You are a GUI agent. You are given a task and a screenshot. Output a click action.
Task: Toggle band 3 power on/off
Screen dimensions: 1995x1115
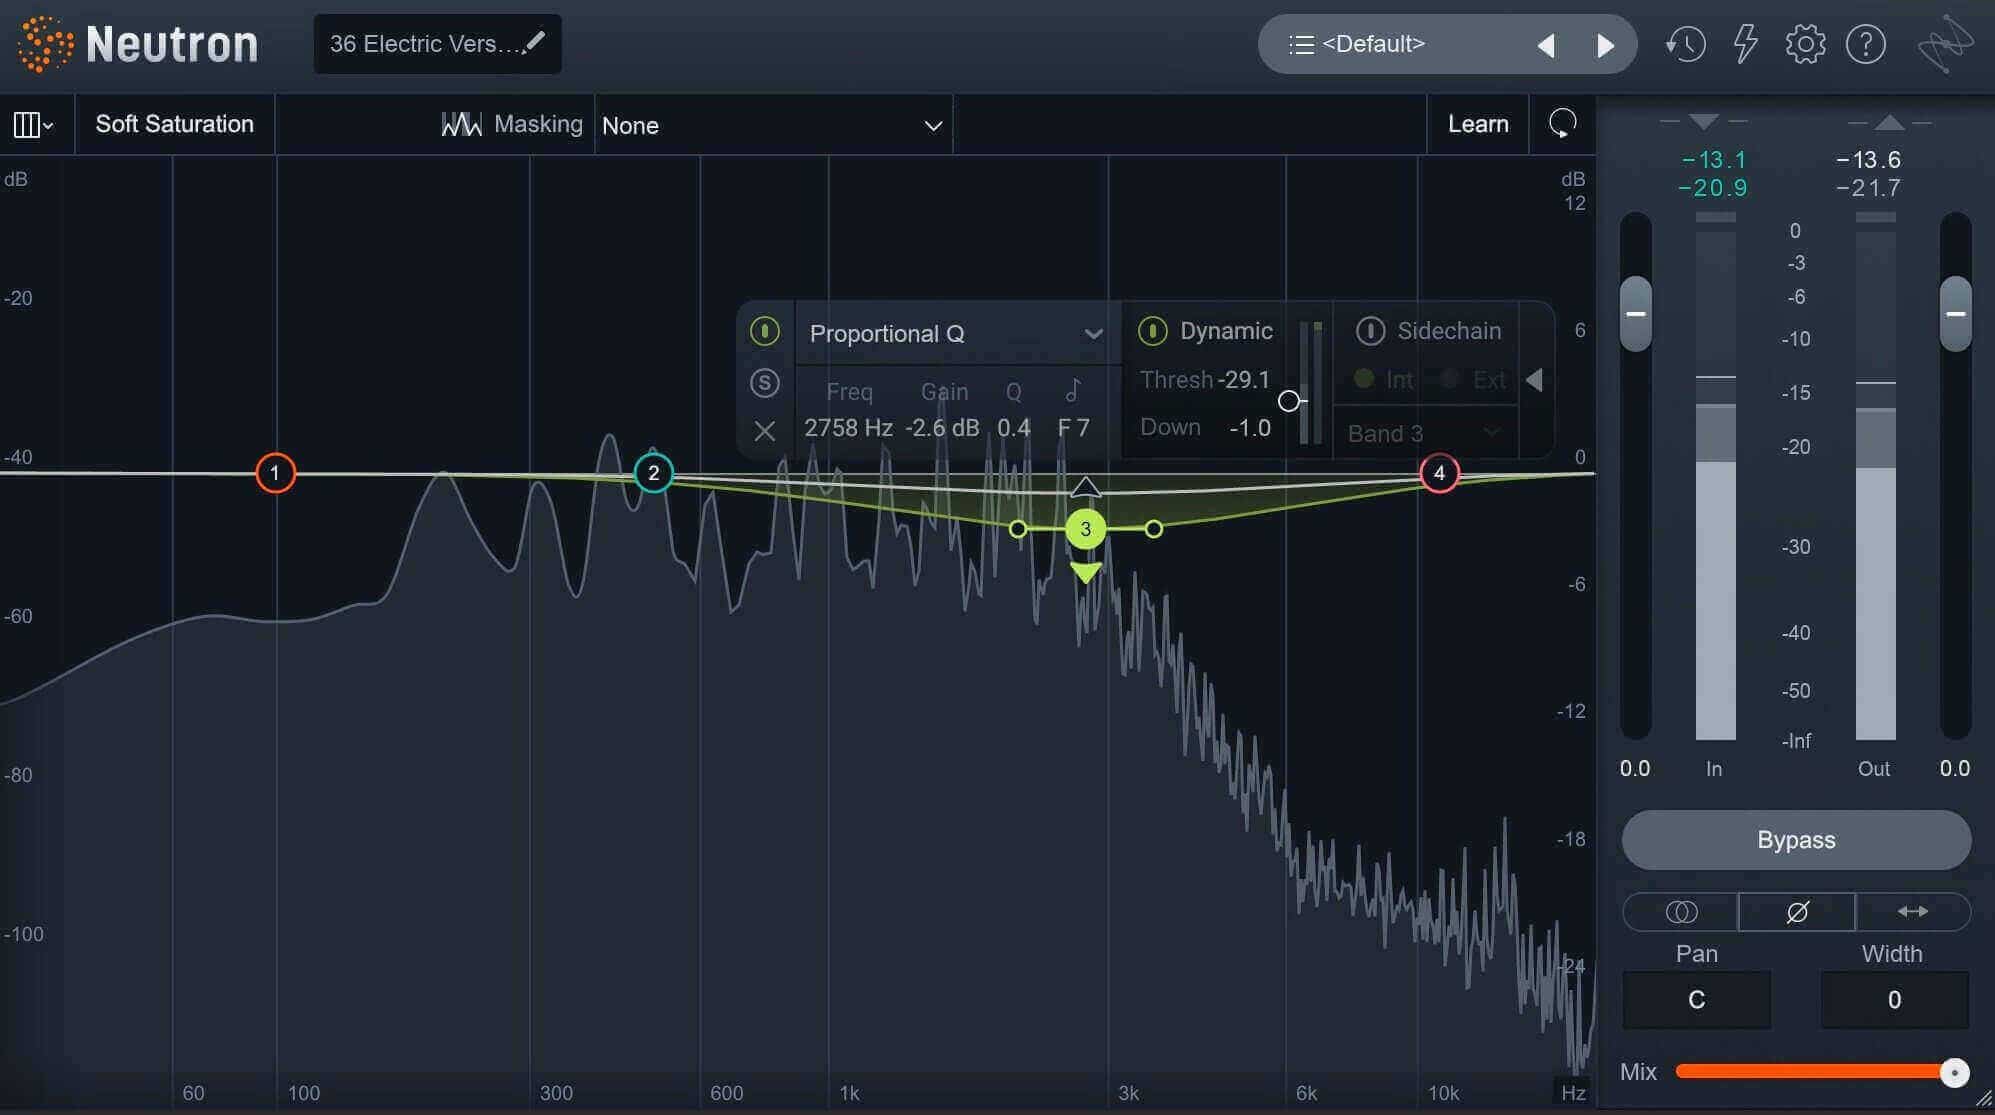tap(764, 331)
